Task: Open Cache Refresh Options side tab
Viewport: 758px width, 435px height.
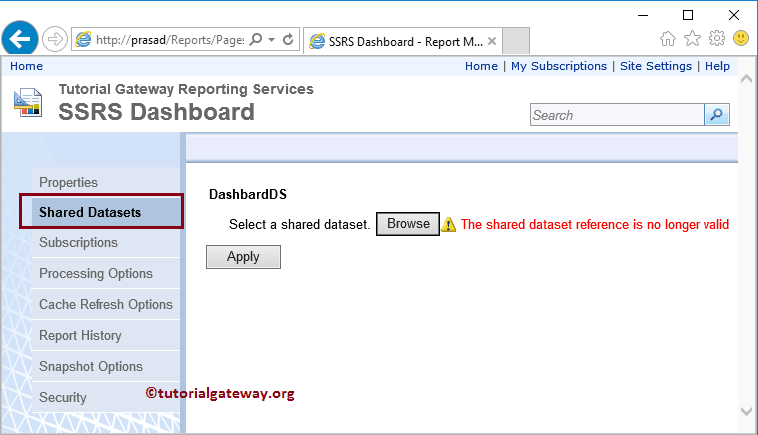Action: coord(105,304)
